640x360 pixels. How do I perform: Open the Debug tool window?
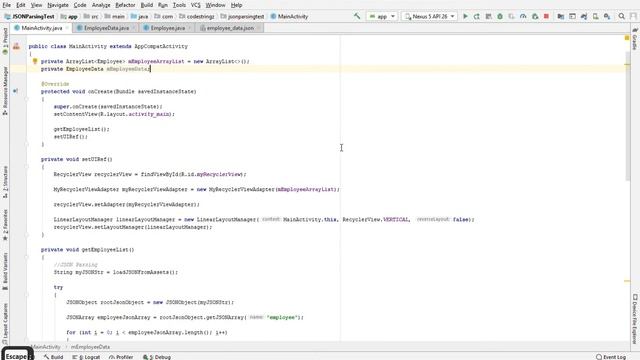pos(157,357)
